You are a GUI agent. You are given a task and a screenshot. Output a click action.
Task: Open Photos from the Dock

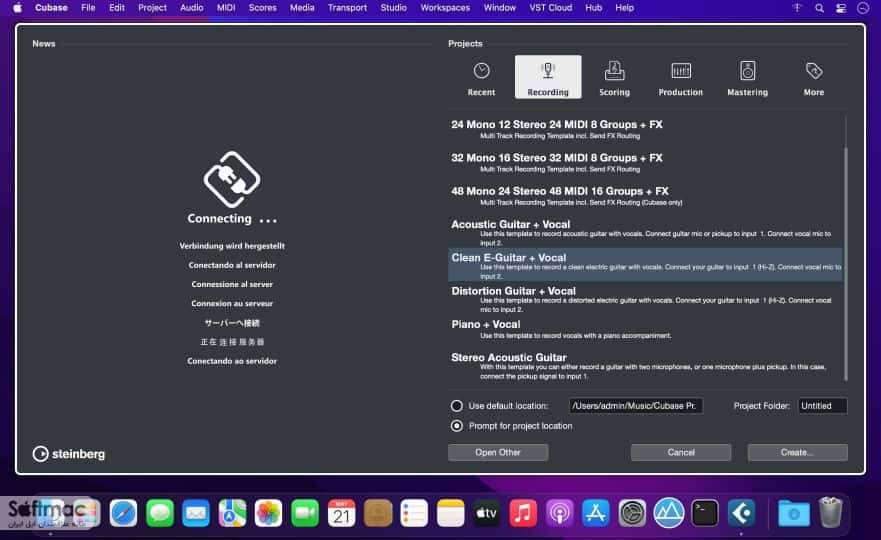coord(268,513)
